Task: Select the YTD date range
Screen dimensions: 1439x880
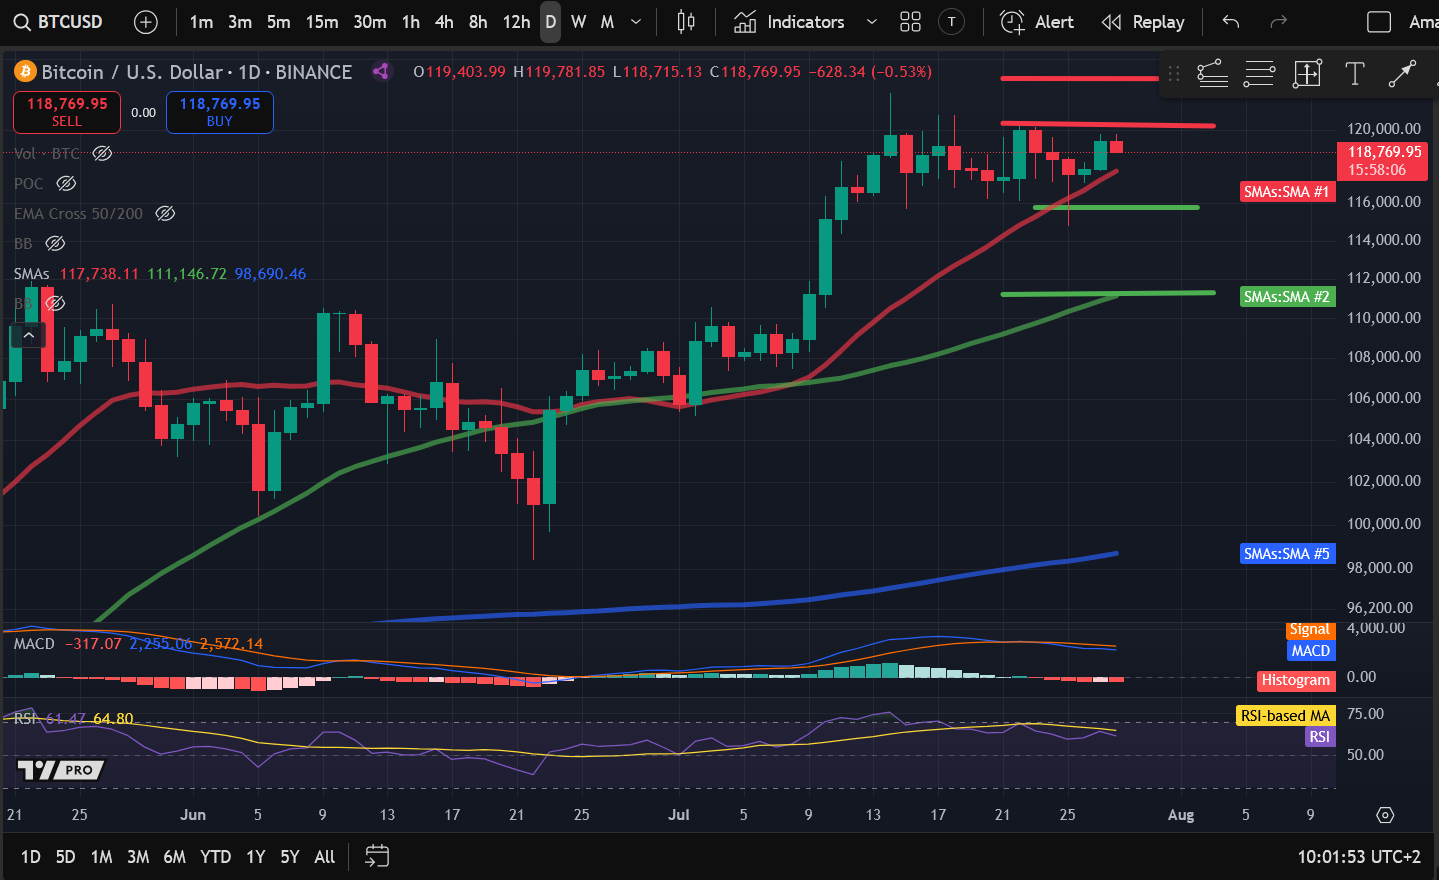Action: pyautogui.click(x=215, y=857)
